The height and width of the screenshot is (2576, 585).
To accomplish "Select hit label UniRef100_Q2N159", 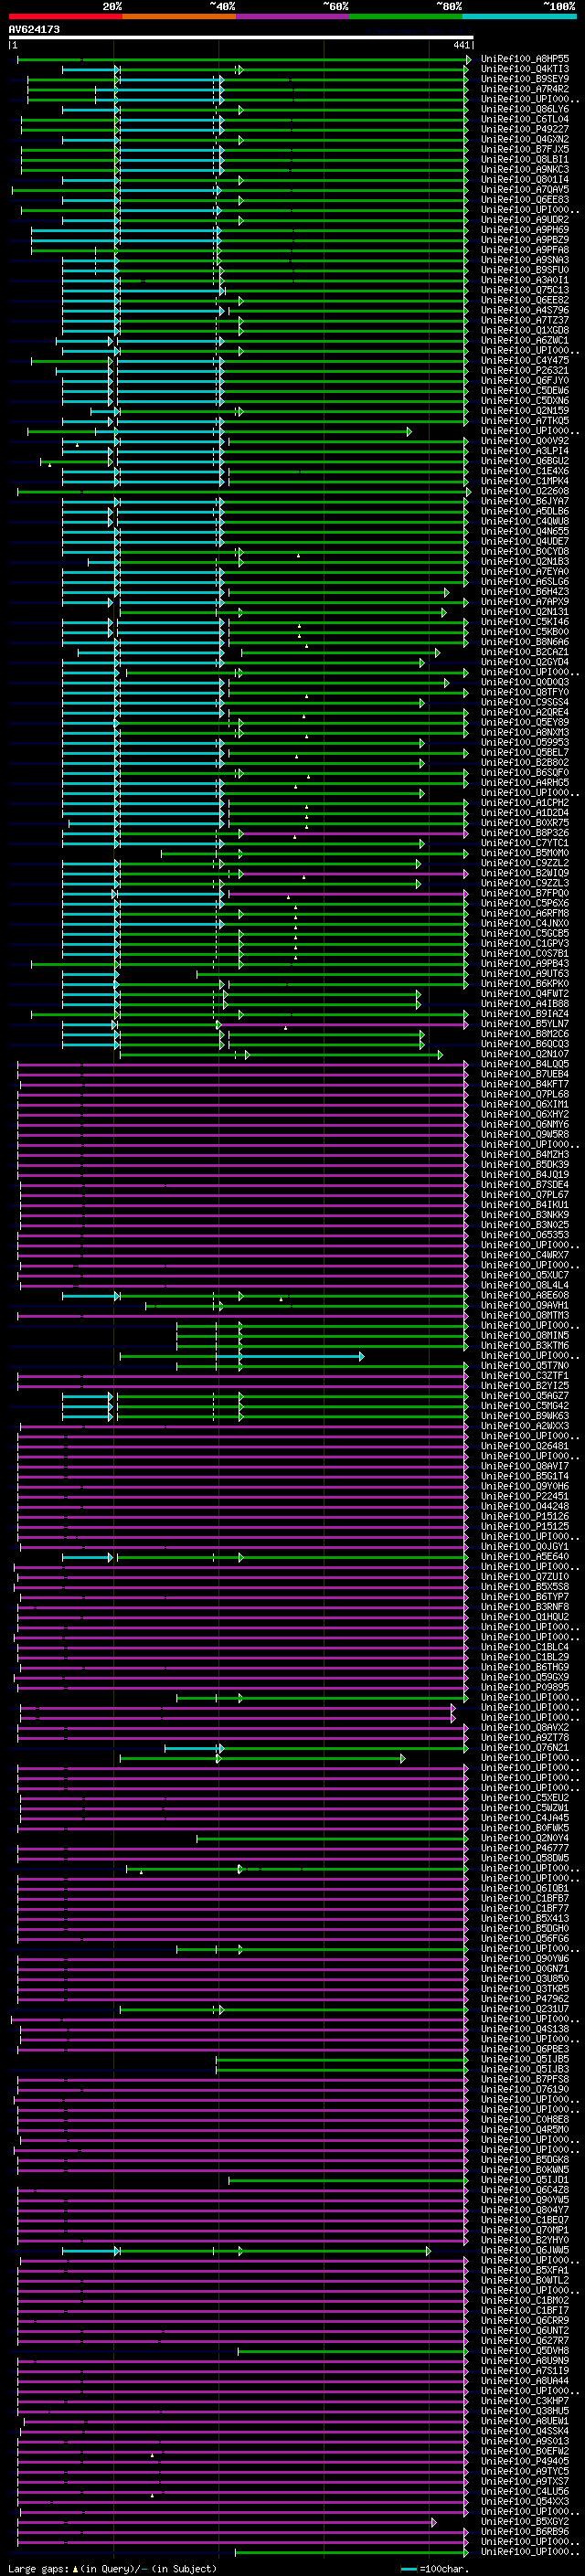I will 525,411.
